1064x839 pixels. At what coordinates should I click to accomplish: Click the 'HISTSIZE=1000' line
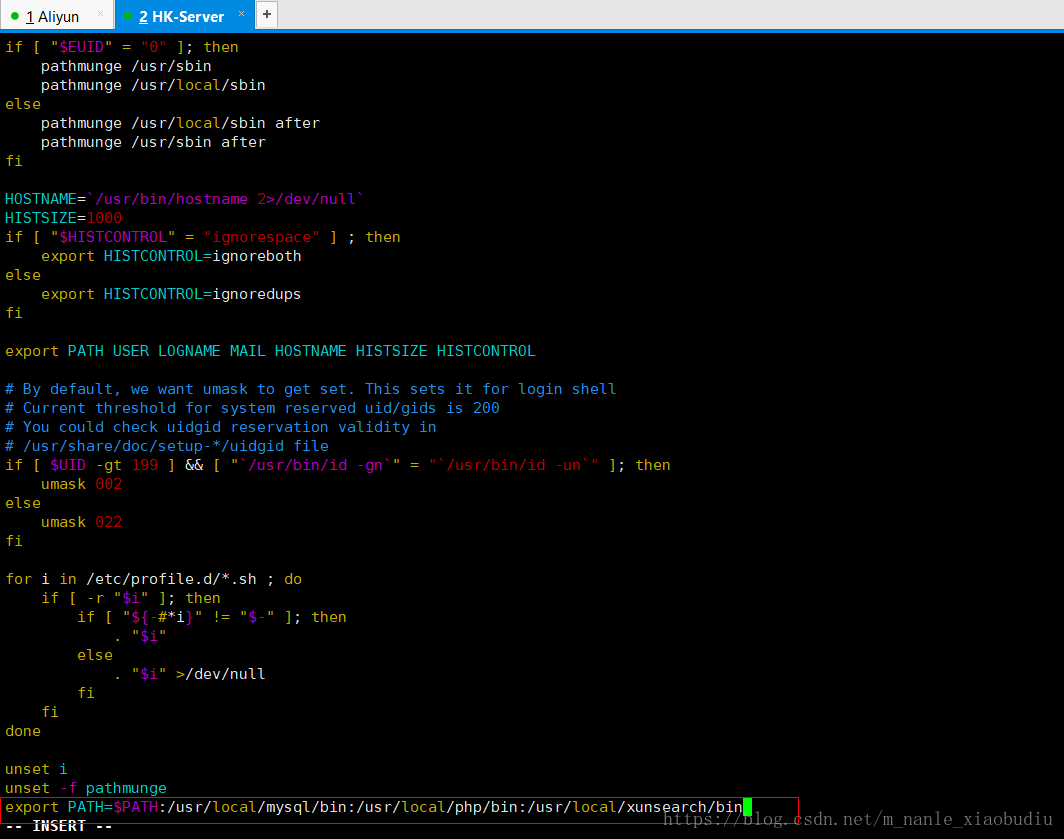64,218
